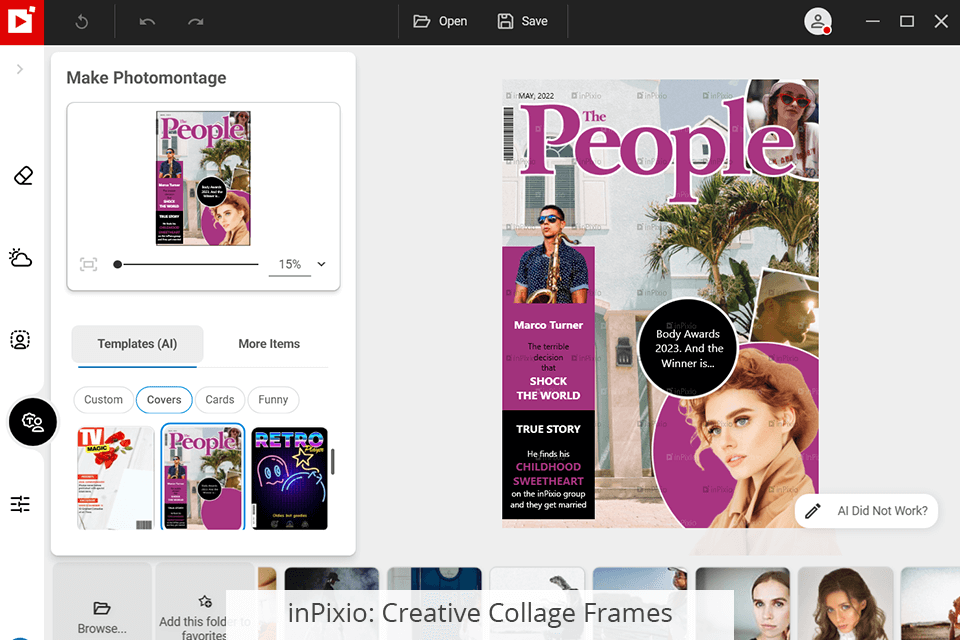Viewport: 960px width, 640px height.
Task: Adjust the zoom slider handle
Action: (118, 265)
